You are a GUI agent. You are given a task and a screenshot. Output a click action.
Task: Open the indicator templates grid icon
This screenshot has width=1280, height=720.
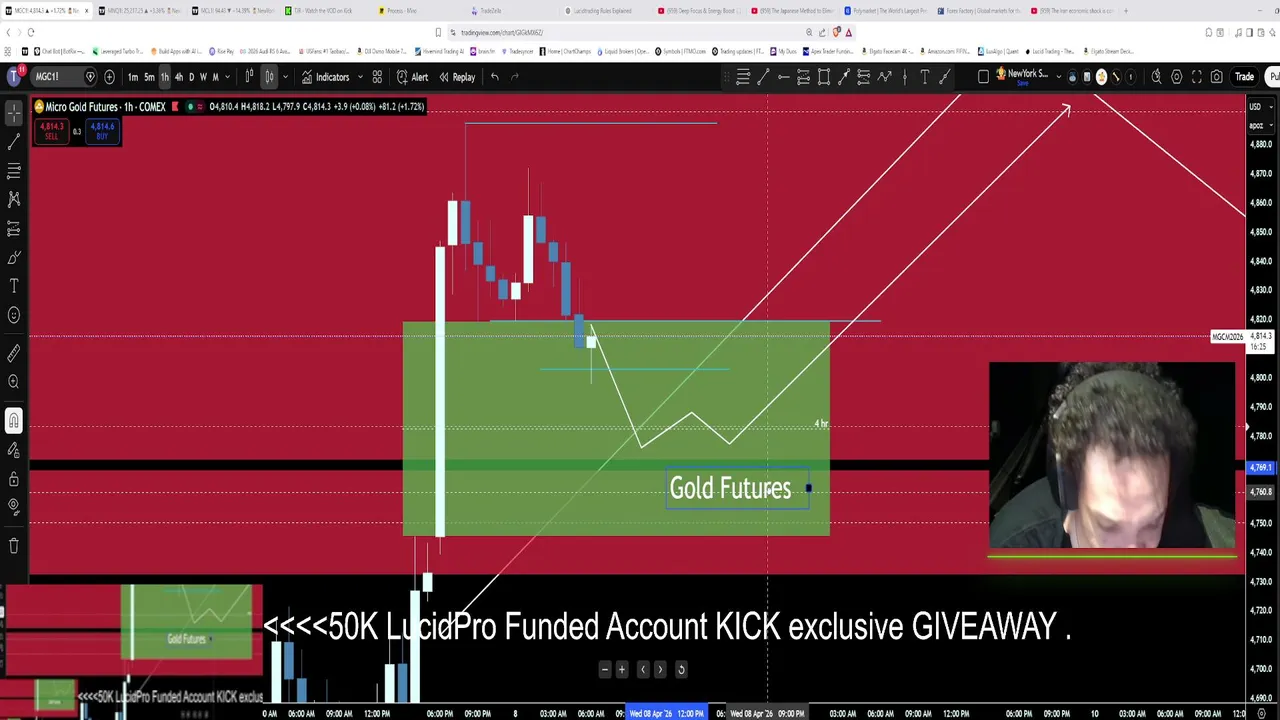[377, 77]
